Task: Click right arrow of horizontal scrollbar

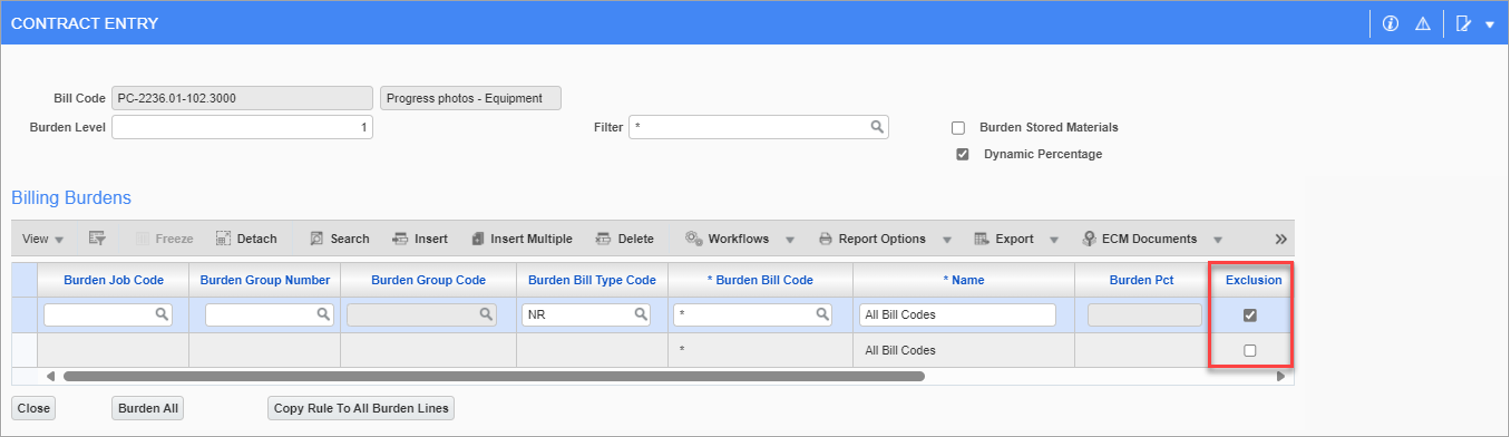Action: click(1281, 377)
